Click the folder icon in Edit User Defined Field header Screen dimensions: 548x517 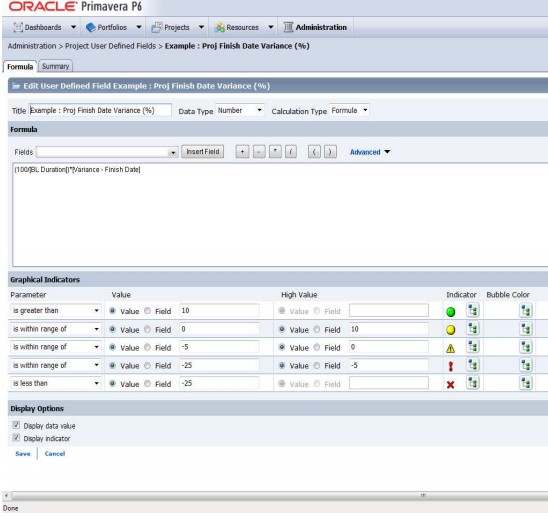16,86
